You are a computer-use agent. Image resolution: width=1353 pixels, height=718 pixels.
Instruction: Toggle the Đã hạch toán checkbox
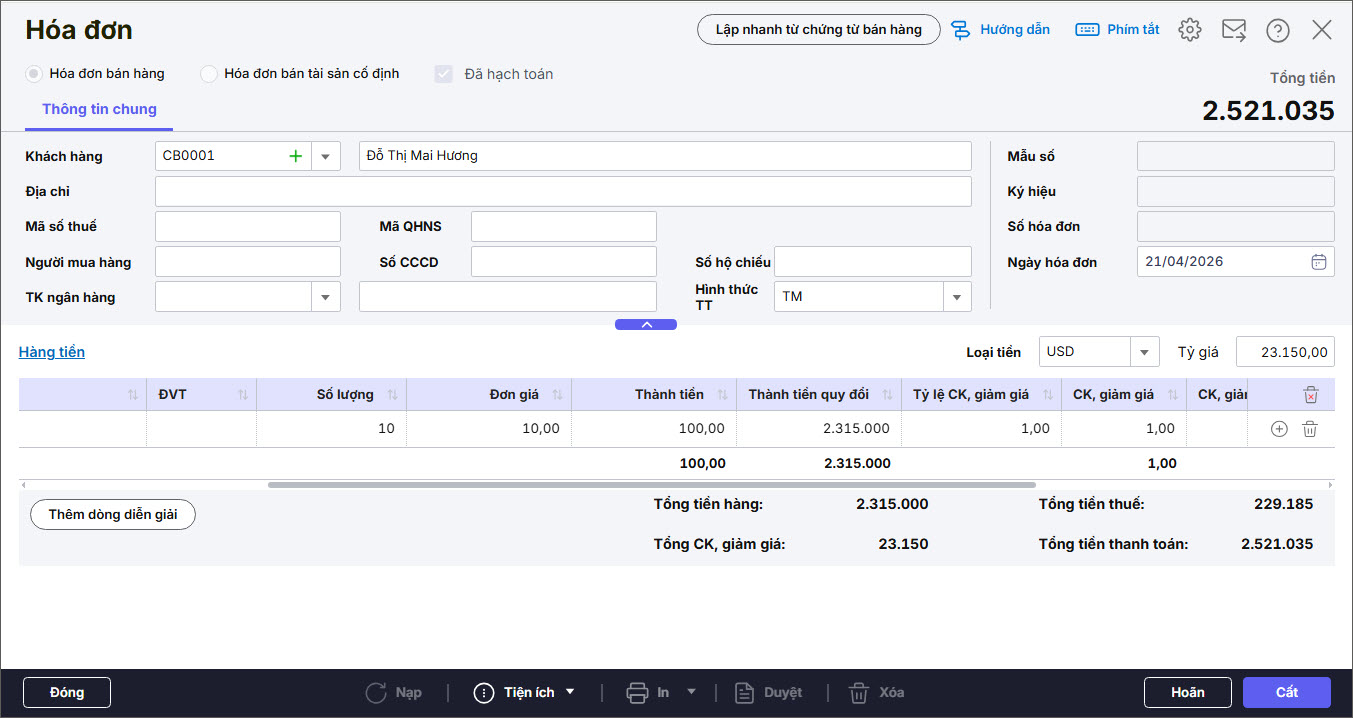click(444, 74)
